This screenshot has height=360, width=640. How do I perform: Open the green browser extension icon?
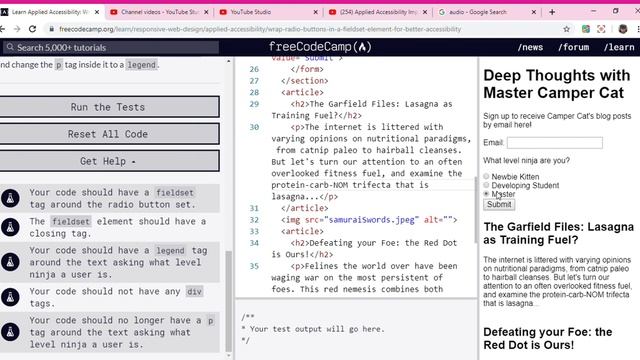pos(586,29)
